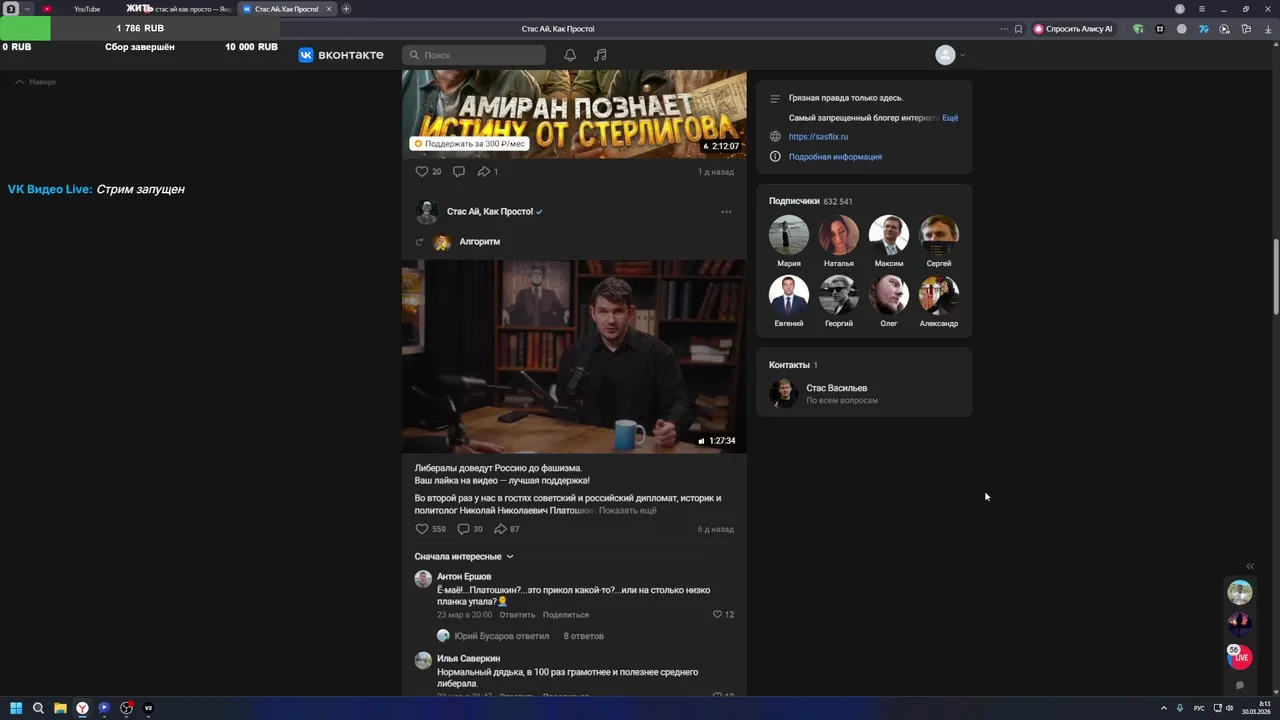Open the globe extension in toolbar
1280x720 pixels.
point(1182,29)
